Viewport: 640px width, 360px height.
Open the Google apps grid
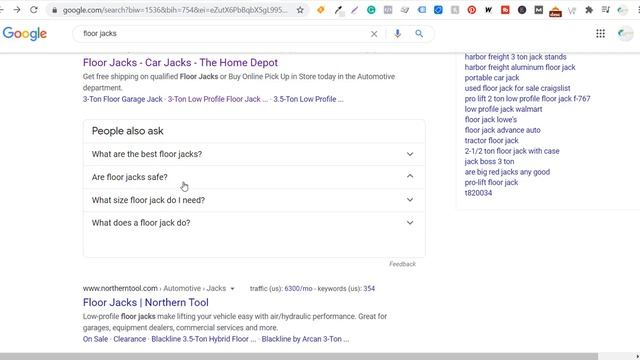[600, 34]
